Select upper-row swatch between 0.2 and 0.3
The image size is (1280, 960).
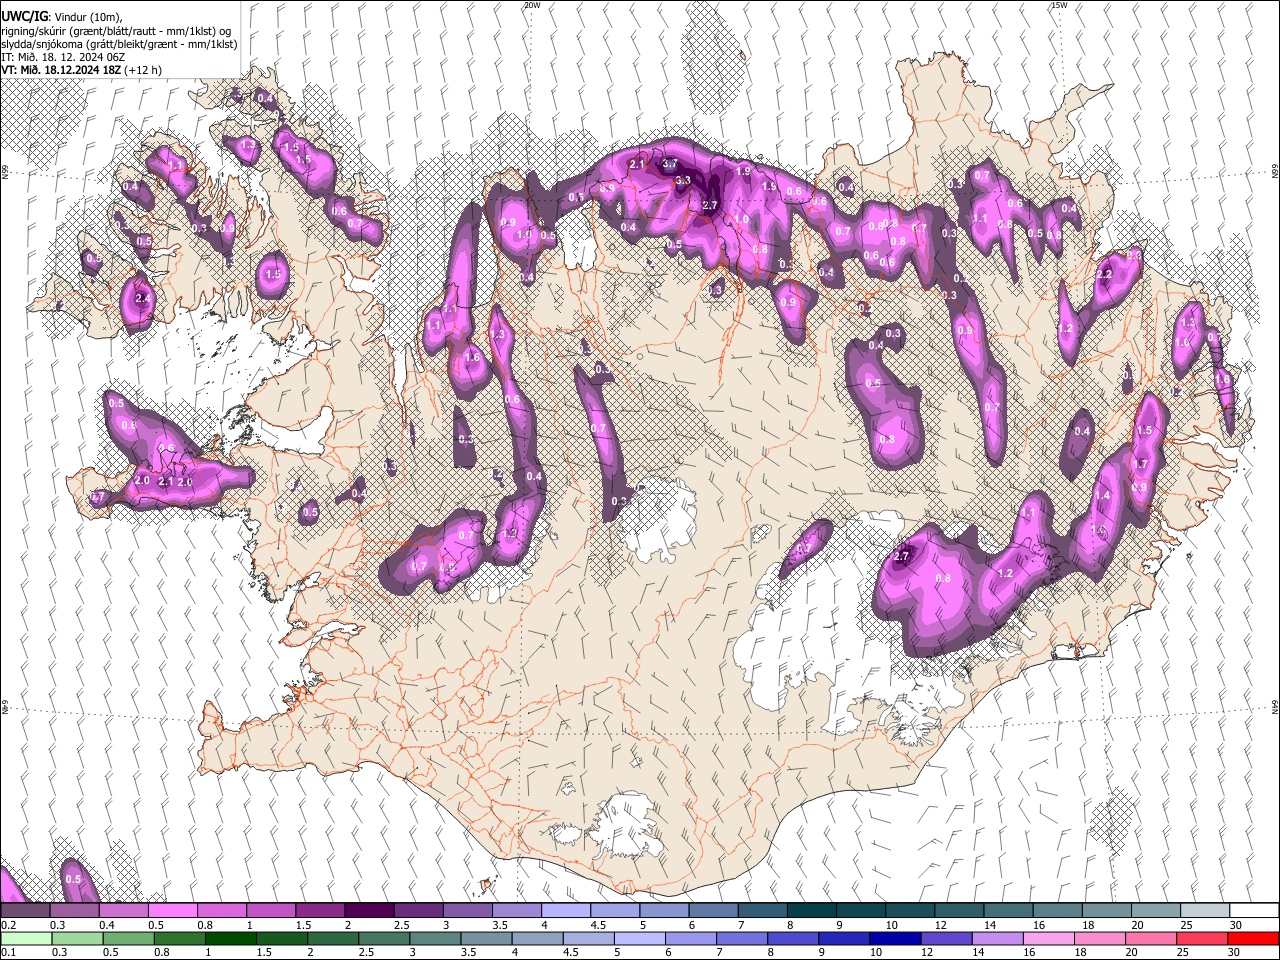coord(25,910)
